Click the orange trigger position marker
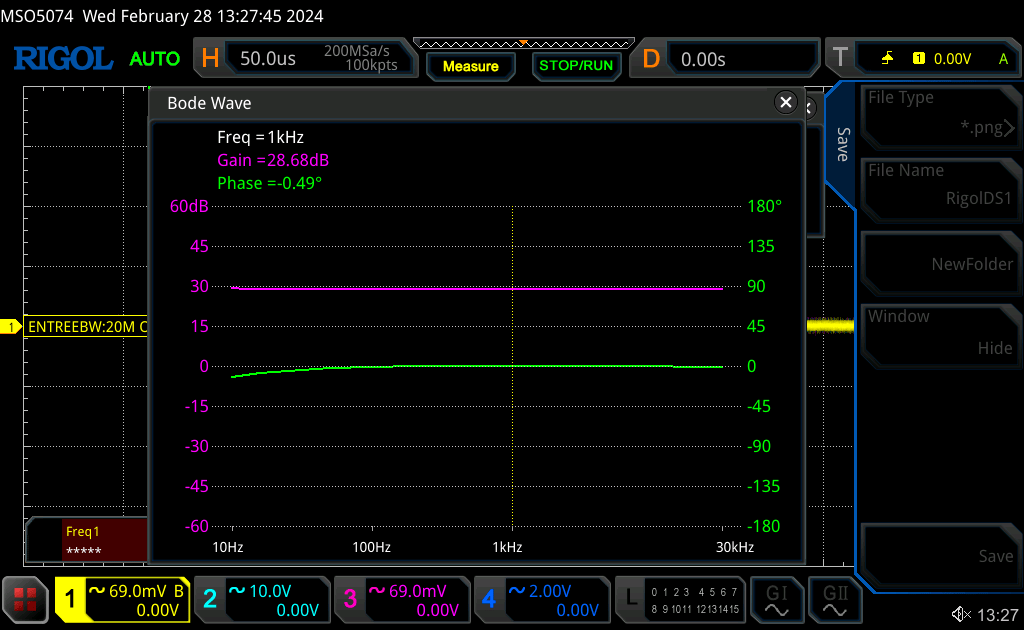Viewport: 1024px width, 630px height. pyautogui.click(x=523, y=43)
